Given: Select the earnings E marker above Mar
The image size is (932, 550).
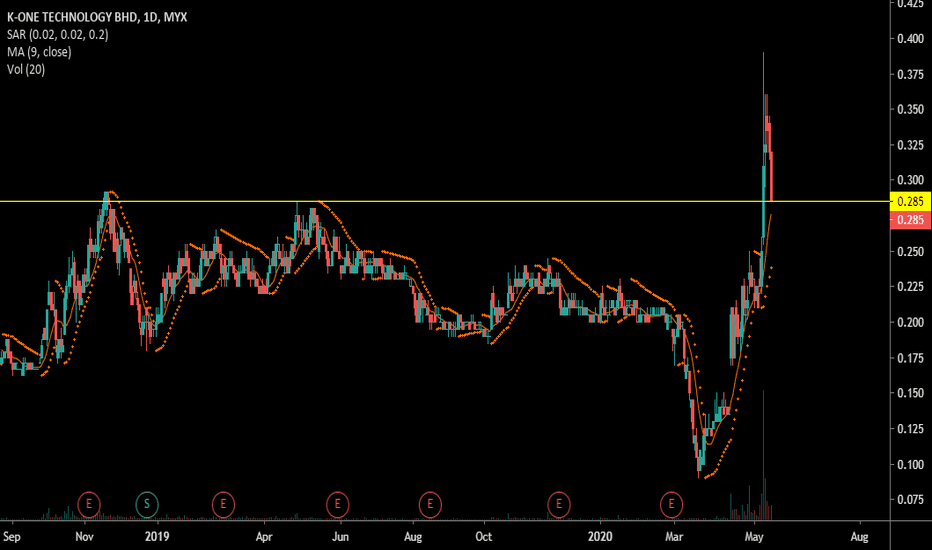Looking at the screenshot, I should point(672,504).
